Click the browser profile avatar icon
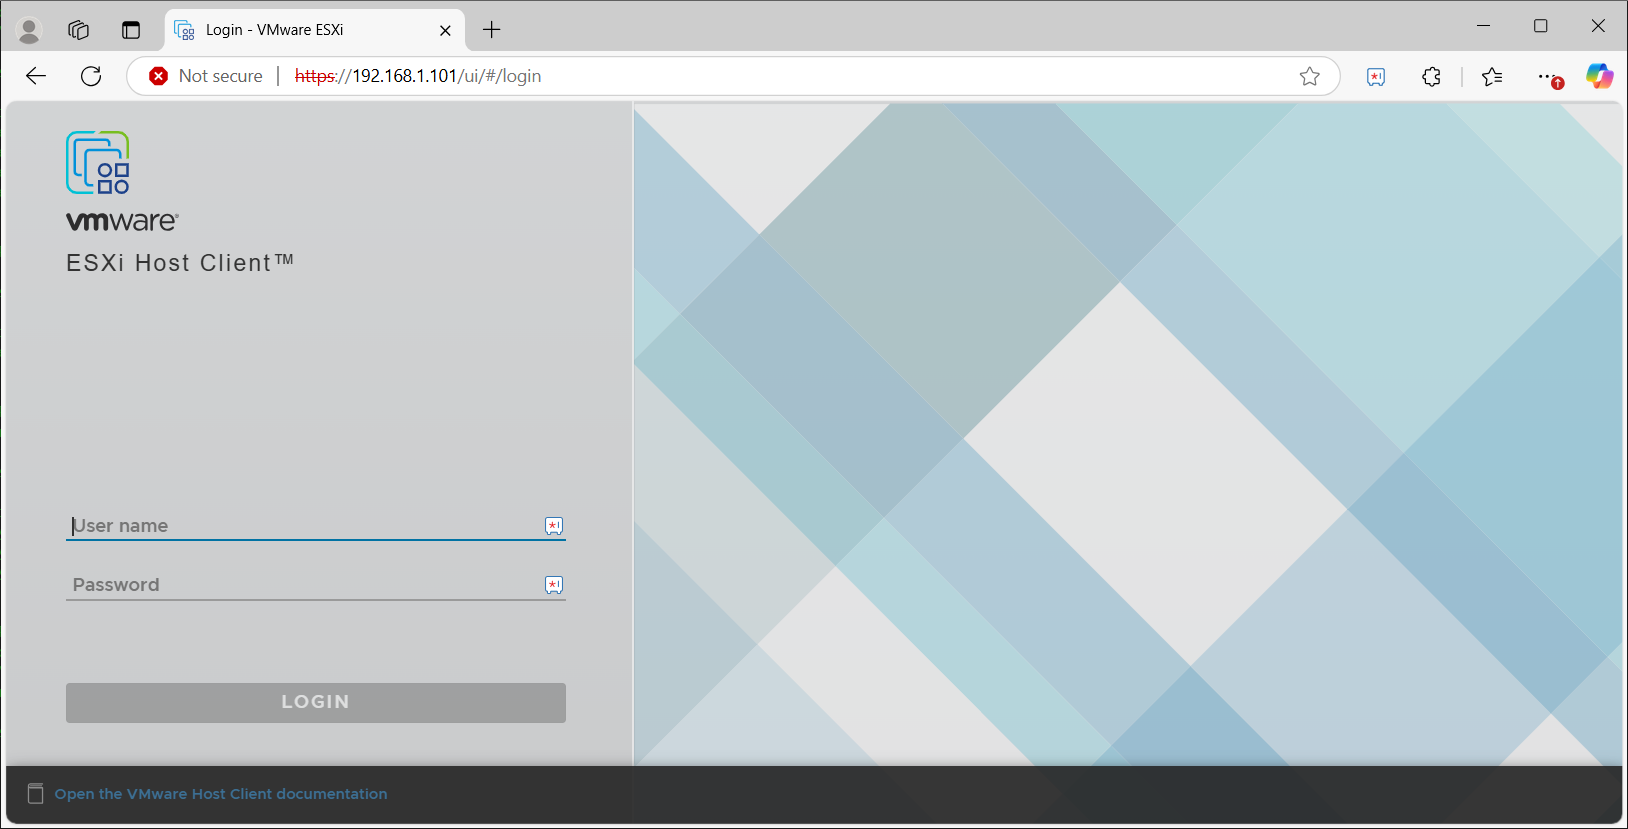This screenshot has height=829, width=1628. click(29, 31)
